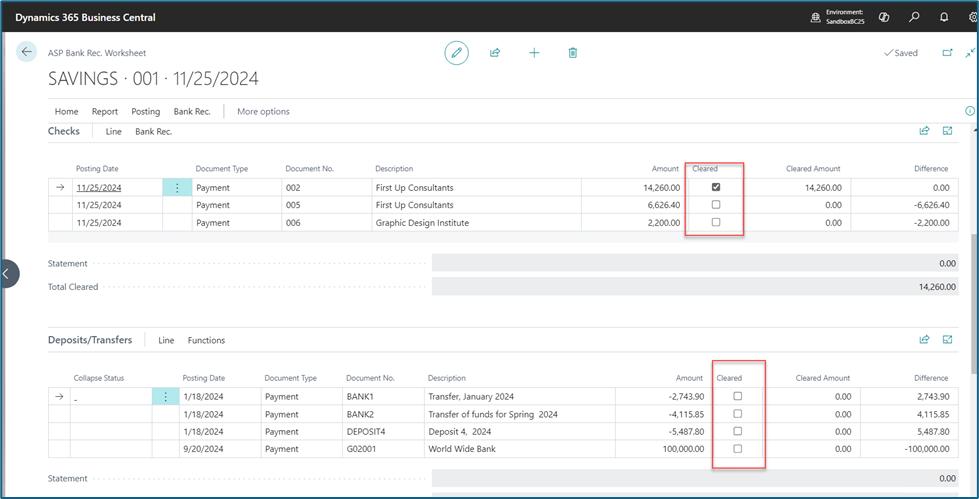
Task: Sort by Checks Description column header
Action: (x=394, y=169)
